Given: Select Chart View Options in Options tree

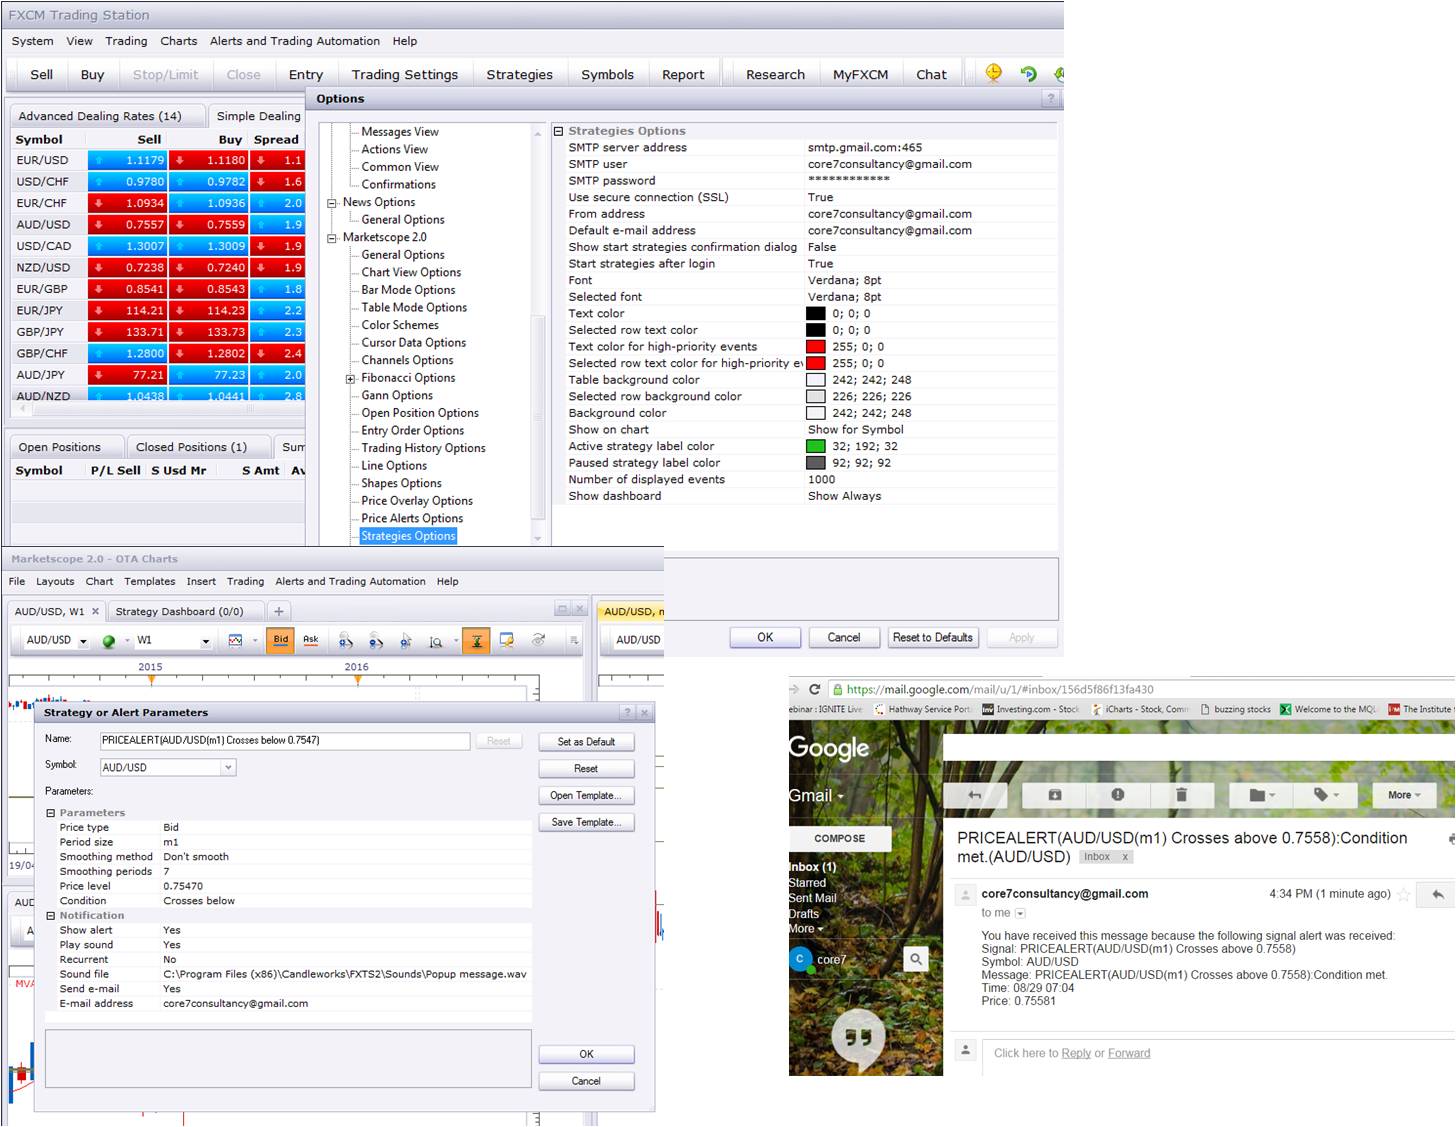Looking at the screenshot, I should [x=411, y=272].
